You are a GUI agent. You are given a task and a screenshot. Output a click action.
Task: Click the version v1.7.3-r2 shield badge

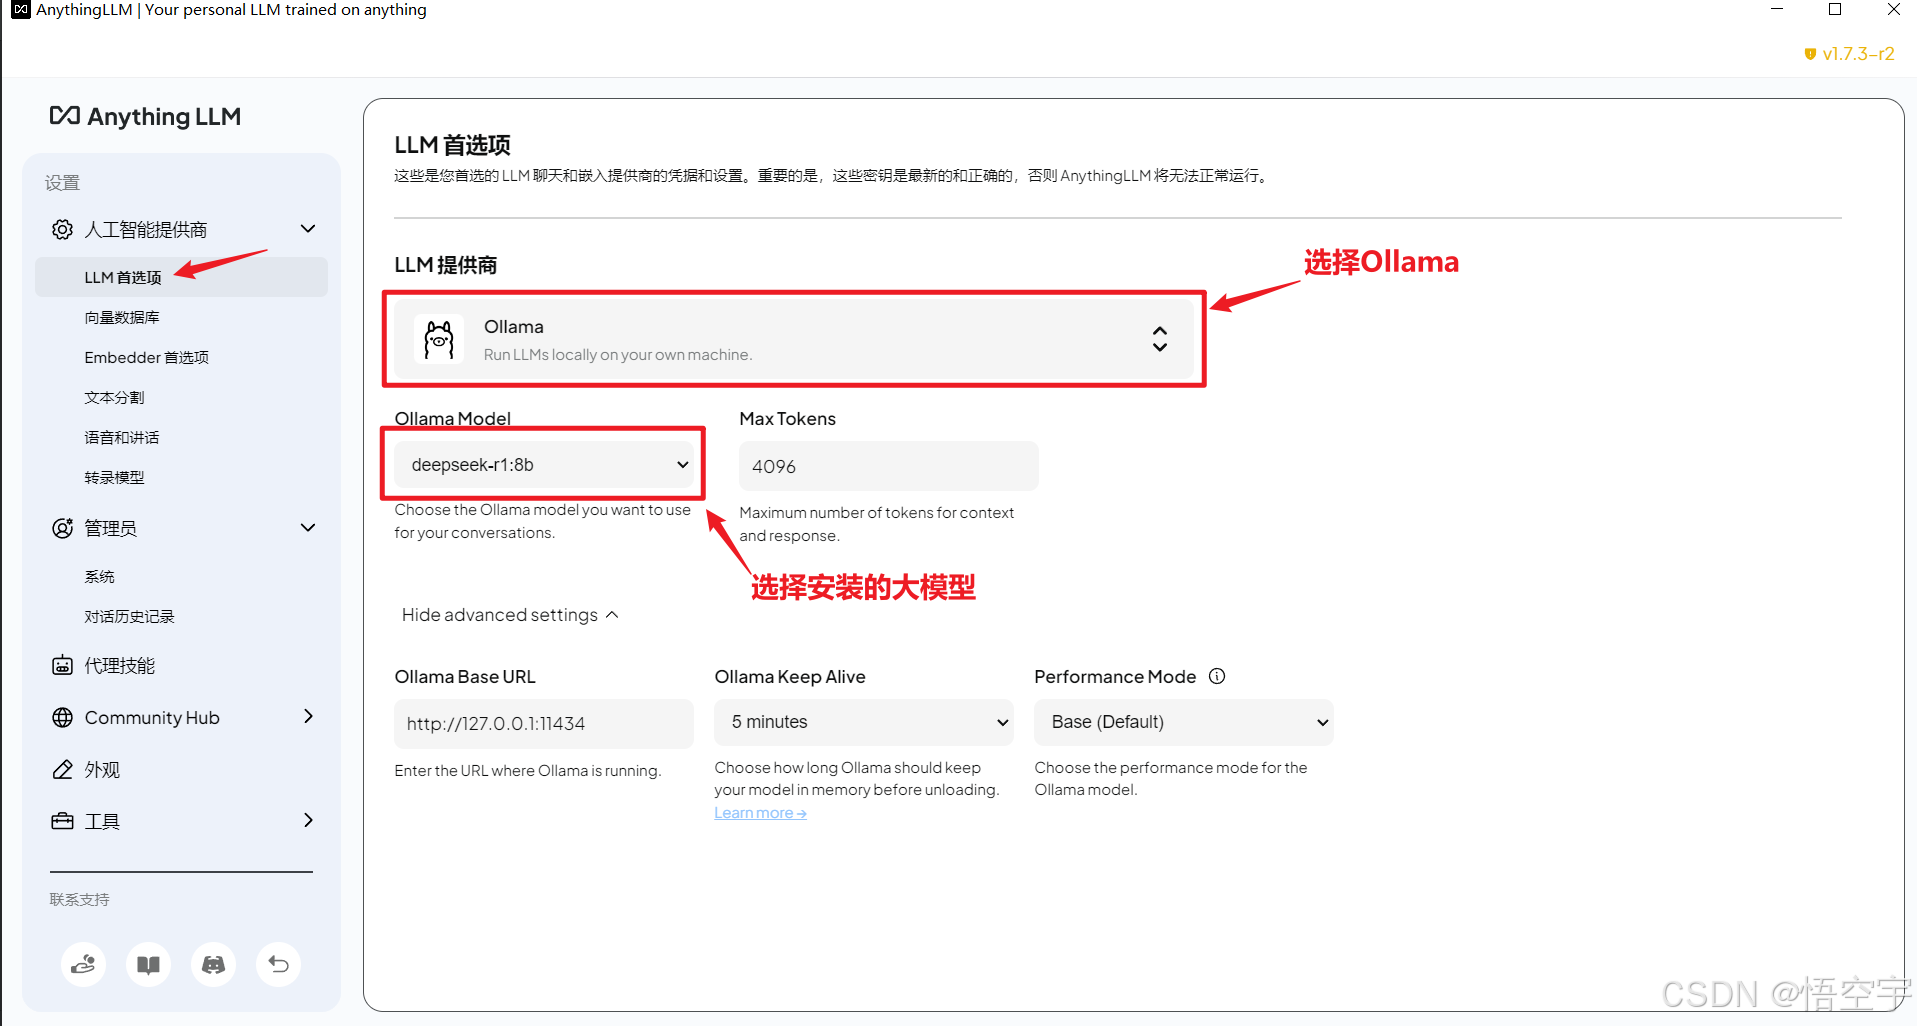(x=1849, y=54)
